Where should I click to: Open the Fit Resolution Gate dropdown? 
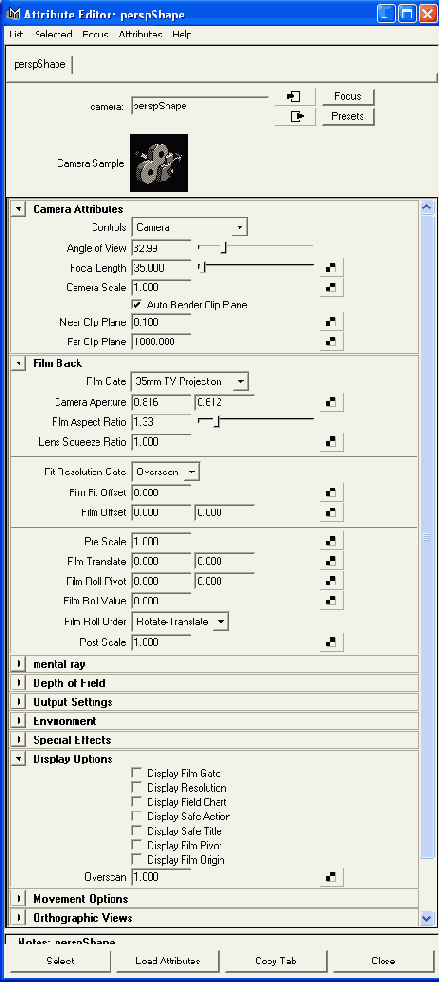pyautogui.click(x=166, y=472)
